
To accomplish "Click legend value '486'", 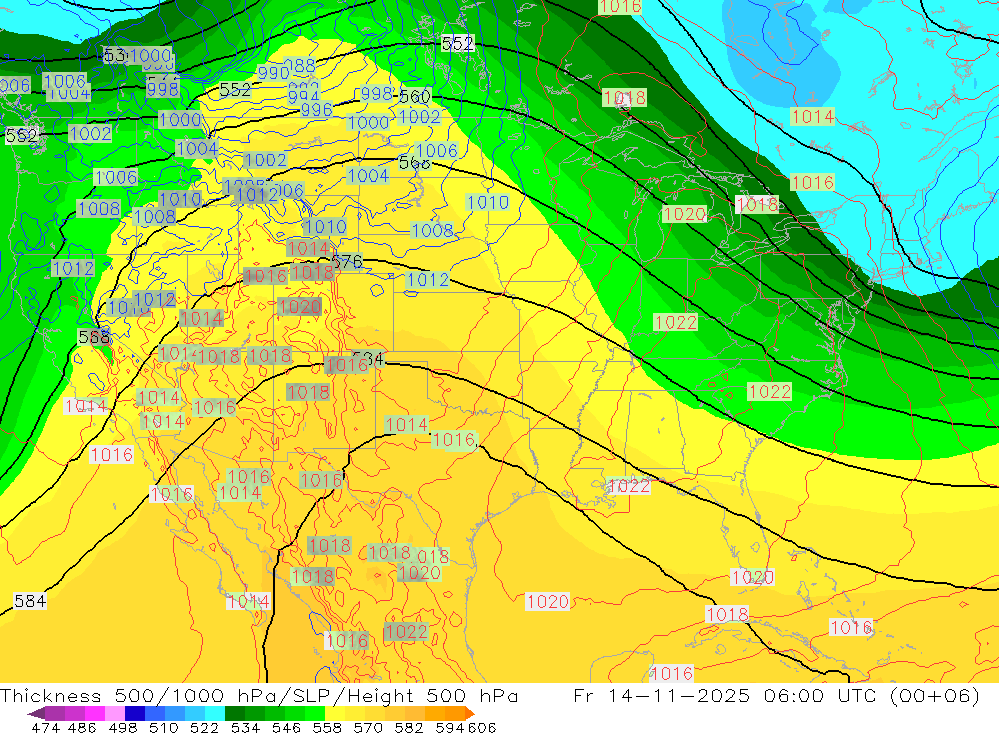I will click(x=82, y=727).
